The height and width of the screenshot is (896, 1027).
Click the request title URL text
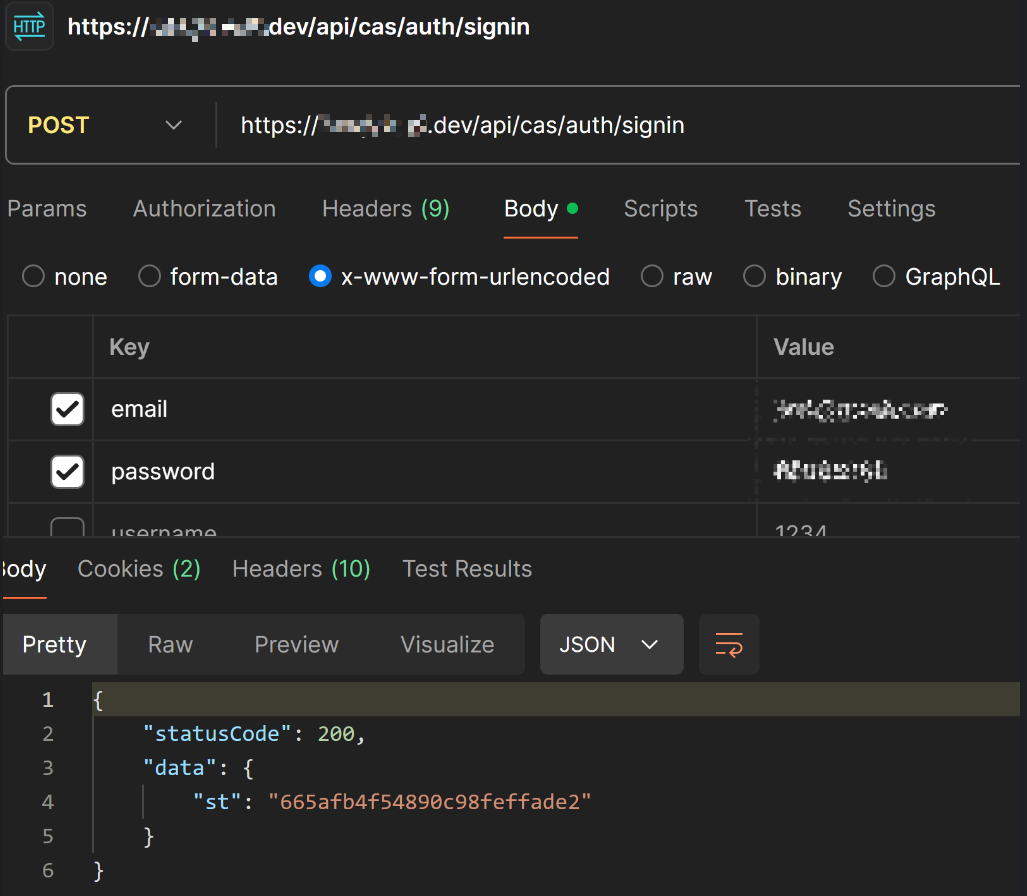point(299,27)
